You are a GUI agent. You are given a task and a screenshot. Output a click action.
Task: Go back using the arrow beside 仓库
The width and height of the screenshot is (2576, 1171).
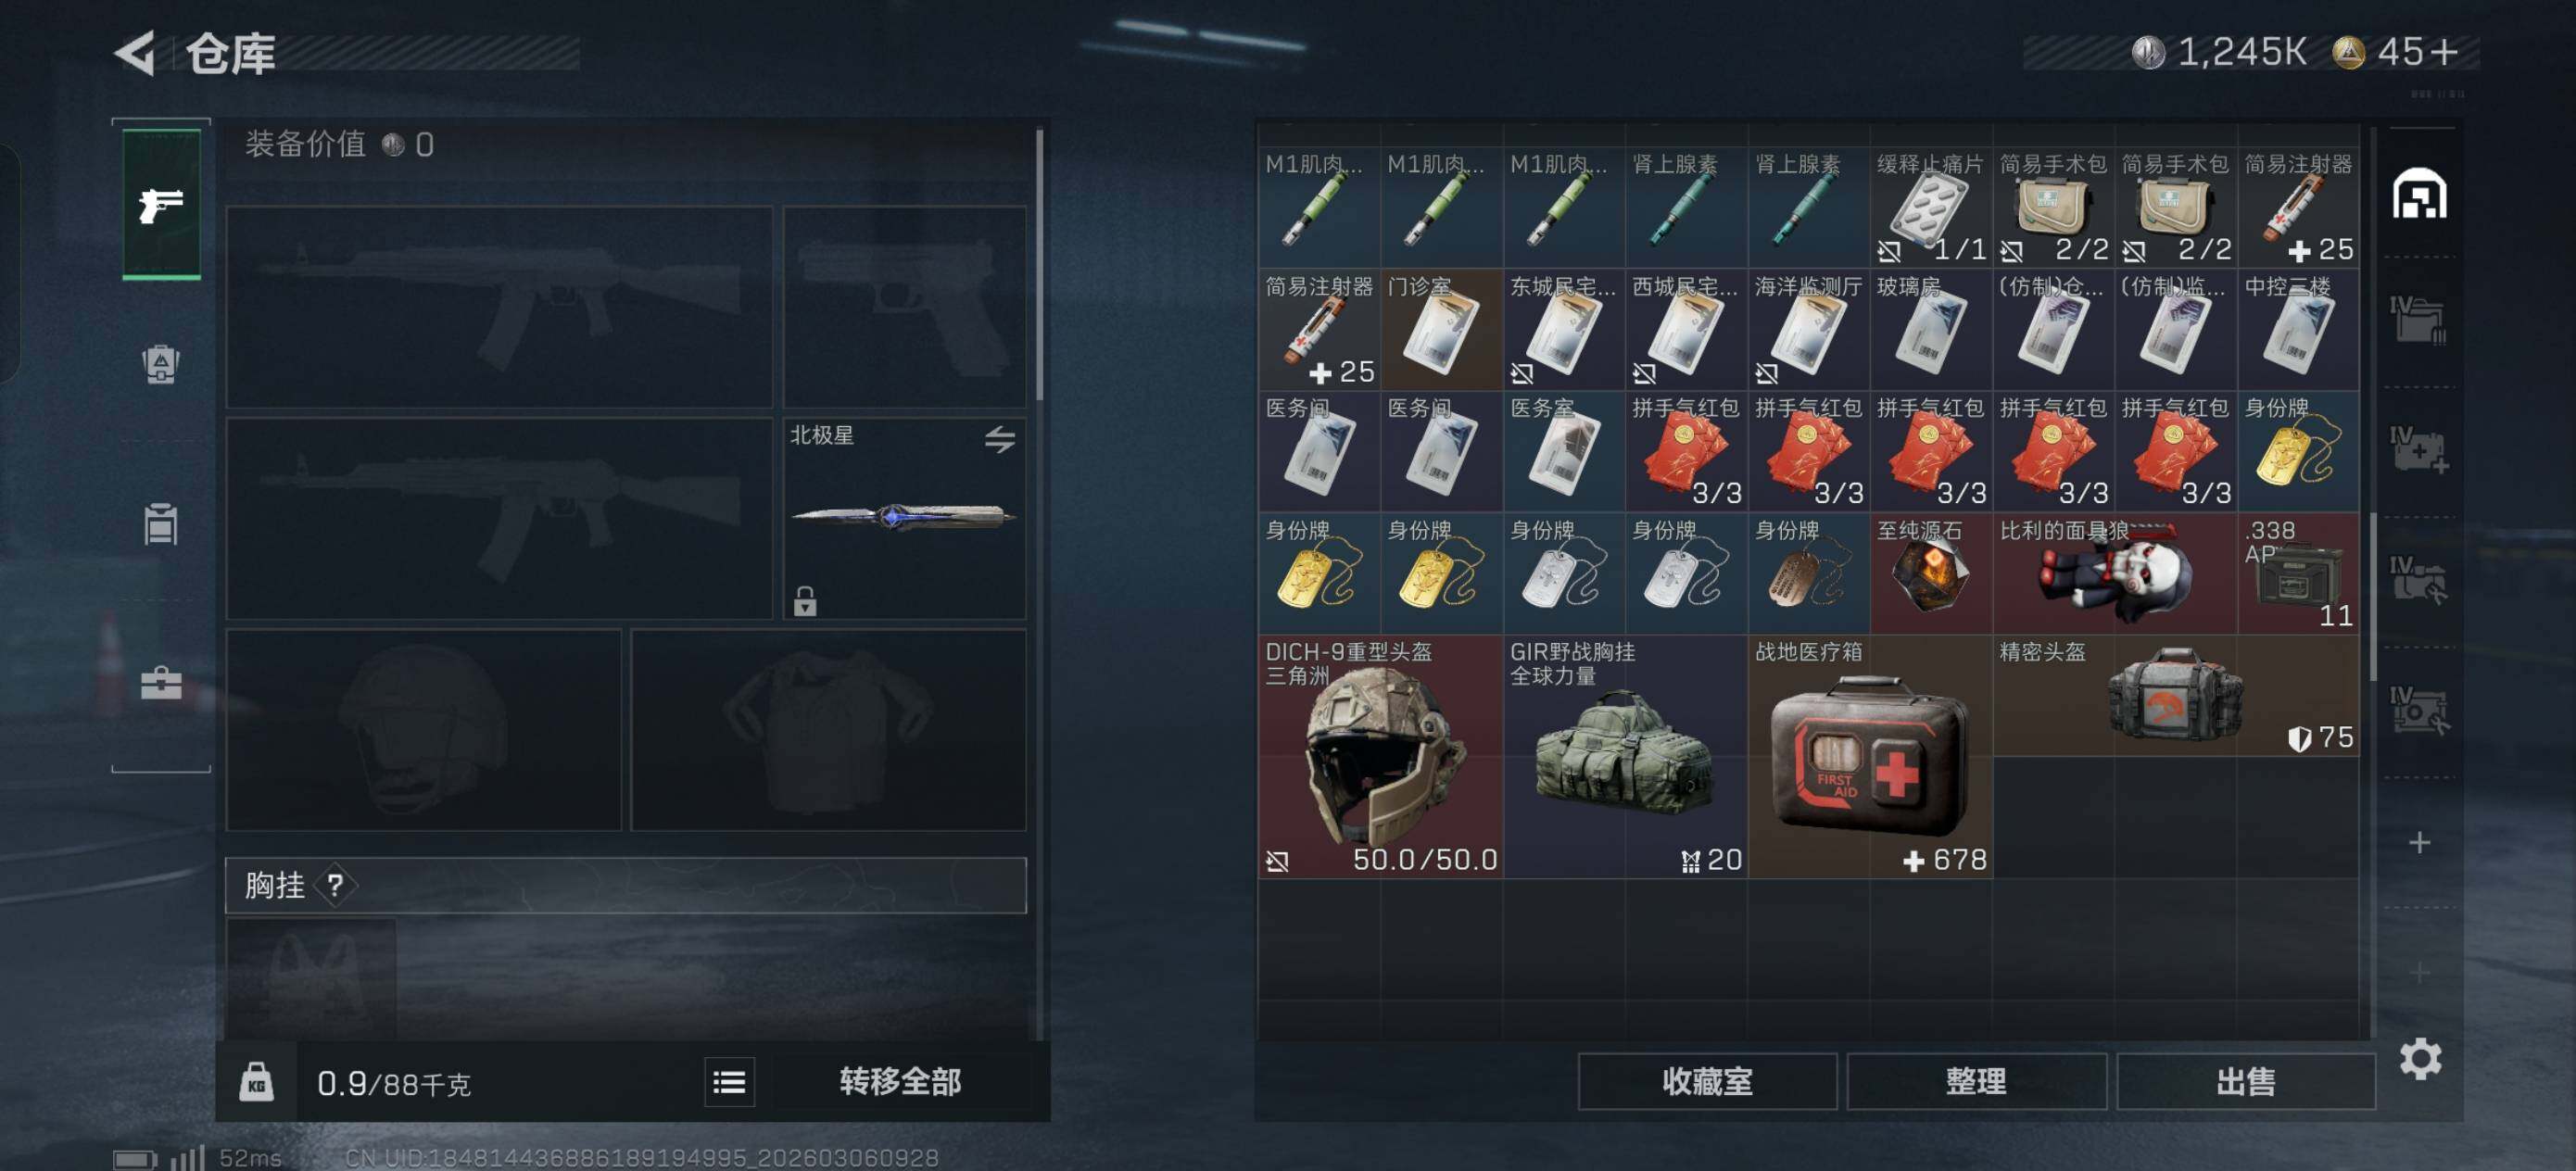coord(135,52)
